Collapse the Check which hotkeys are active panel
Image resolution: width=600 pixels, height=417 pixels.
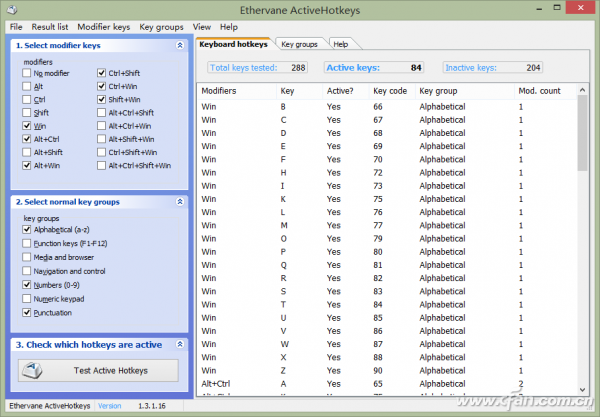pyautogui.click(x=179, y=345)
